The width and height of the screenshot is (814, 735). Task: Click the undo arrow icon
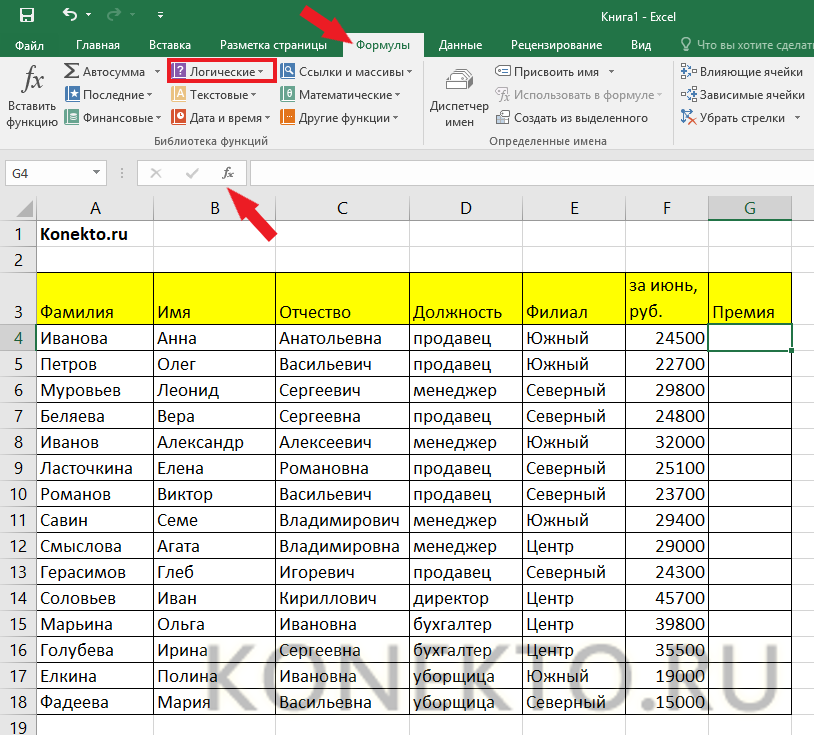pos(70,16)
